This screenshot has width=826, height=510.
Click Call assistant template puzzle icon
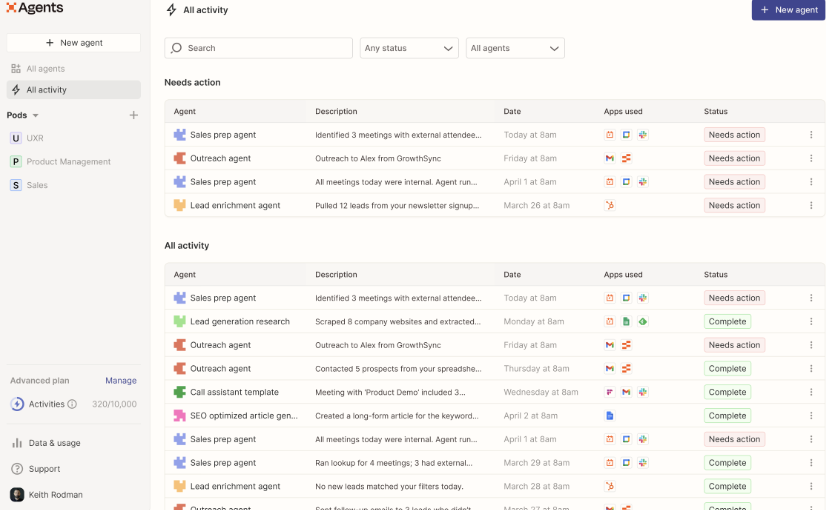coord(180,392)
